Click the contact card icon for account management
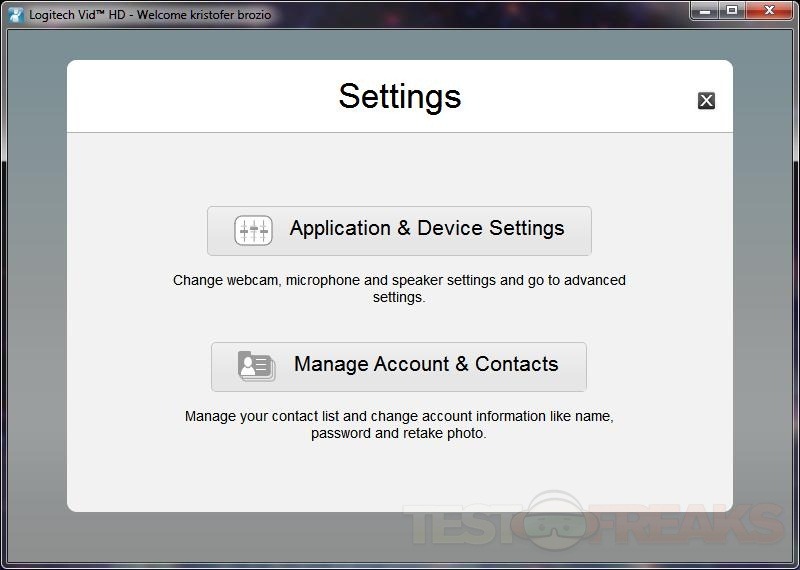Viewport: 800px width, 570px height. tap(256, 366)
